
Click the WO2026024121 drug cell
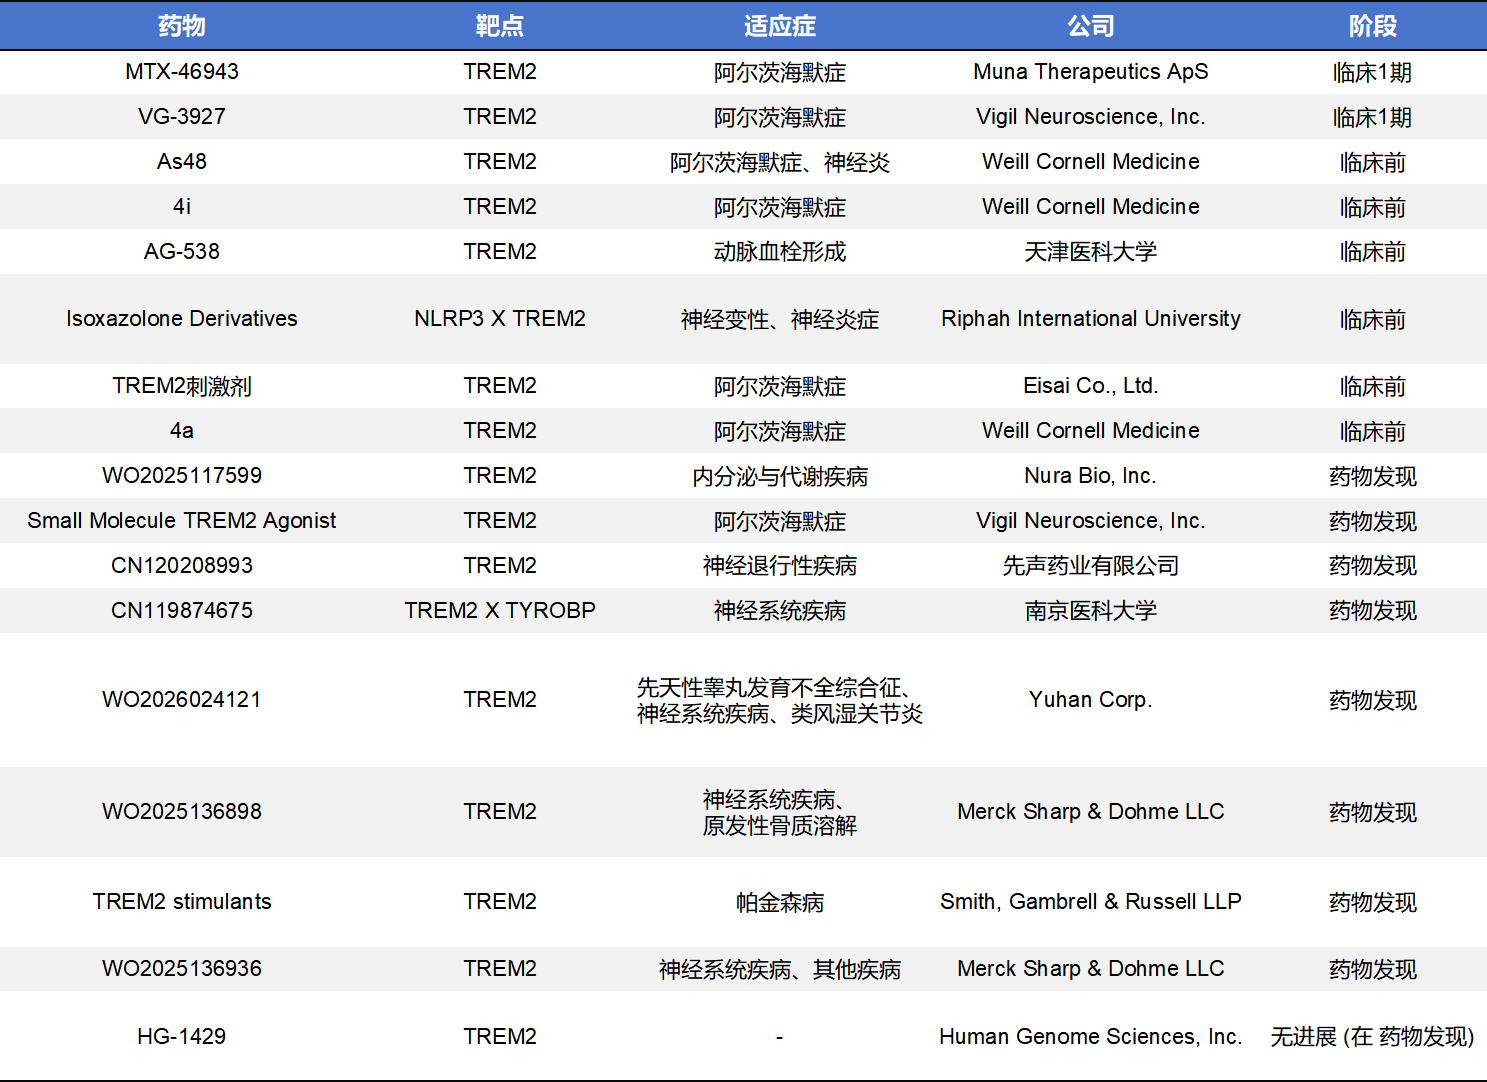coord(181,700)
